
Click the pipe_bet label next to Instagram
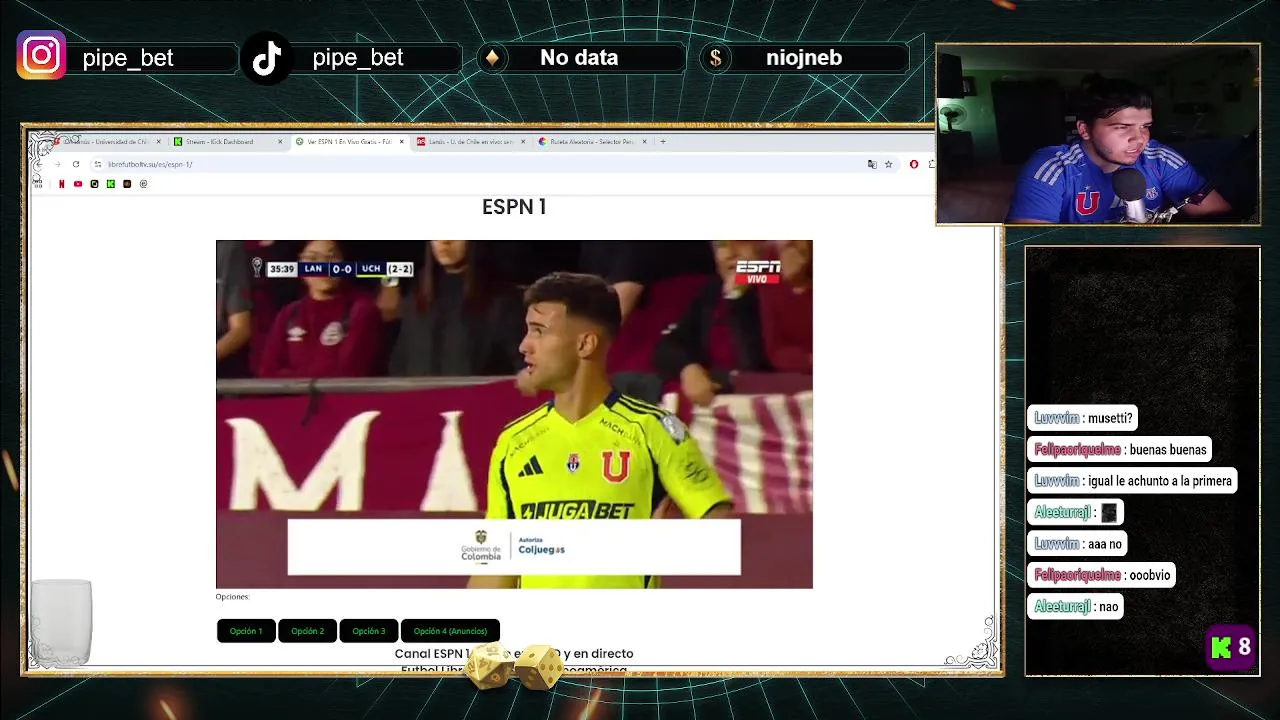click(x=128, y=58)
